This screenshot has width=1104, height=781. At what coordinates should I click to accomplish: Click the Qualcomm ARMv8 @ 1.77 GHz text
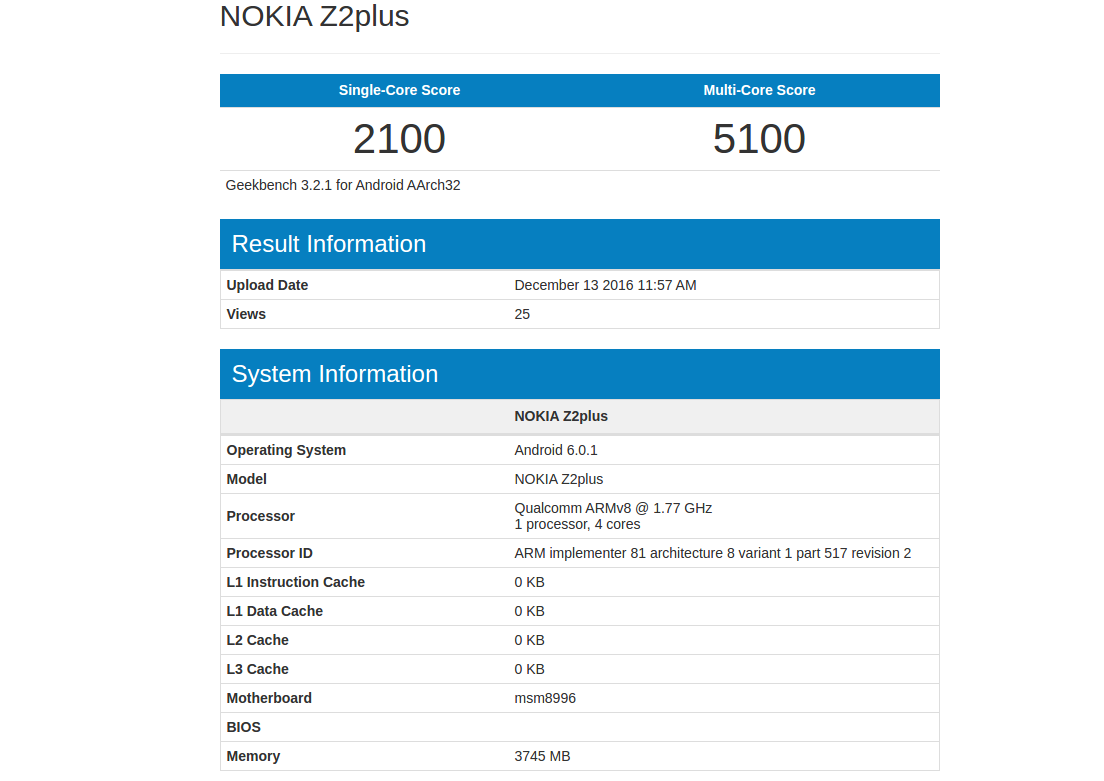(613, 508)
